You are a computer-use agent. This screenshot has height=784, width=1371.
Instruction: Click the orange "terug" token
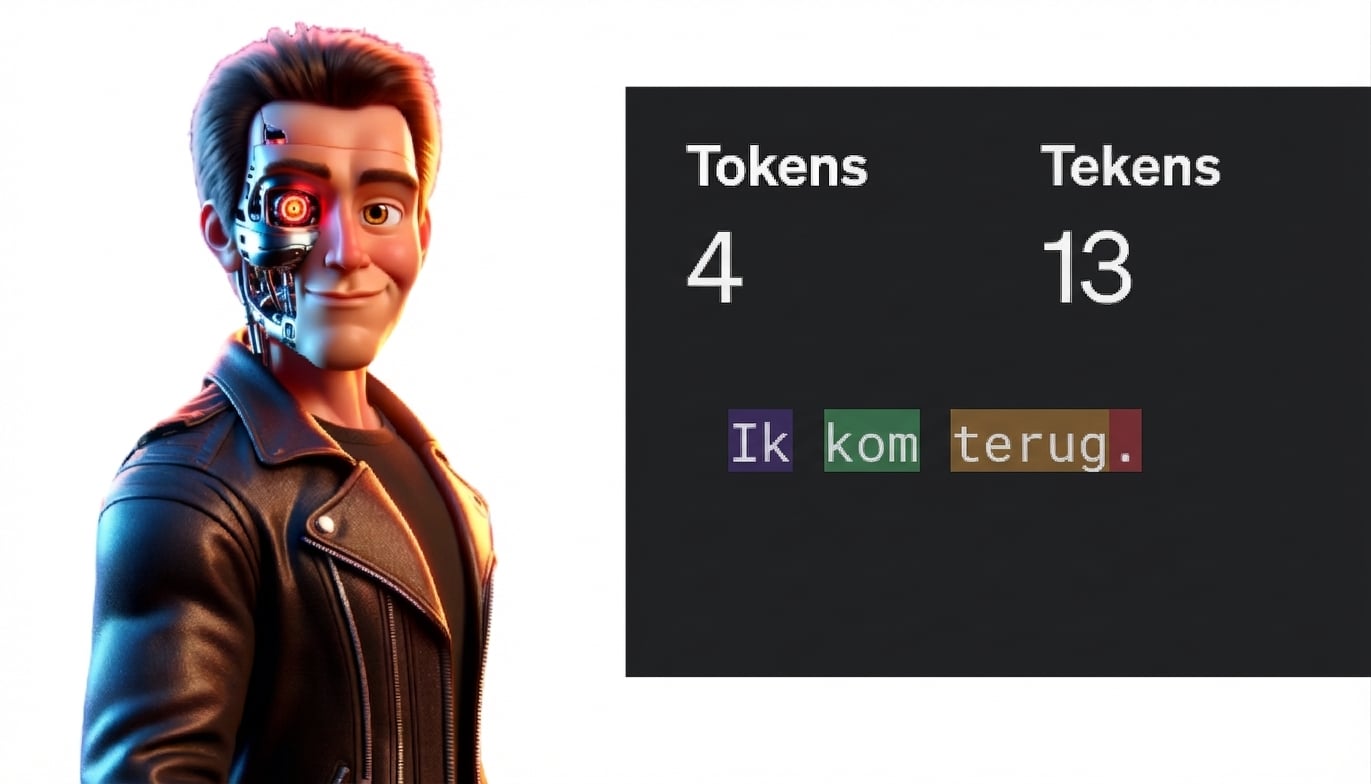pos(1030,440)
